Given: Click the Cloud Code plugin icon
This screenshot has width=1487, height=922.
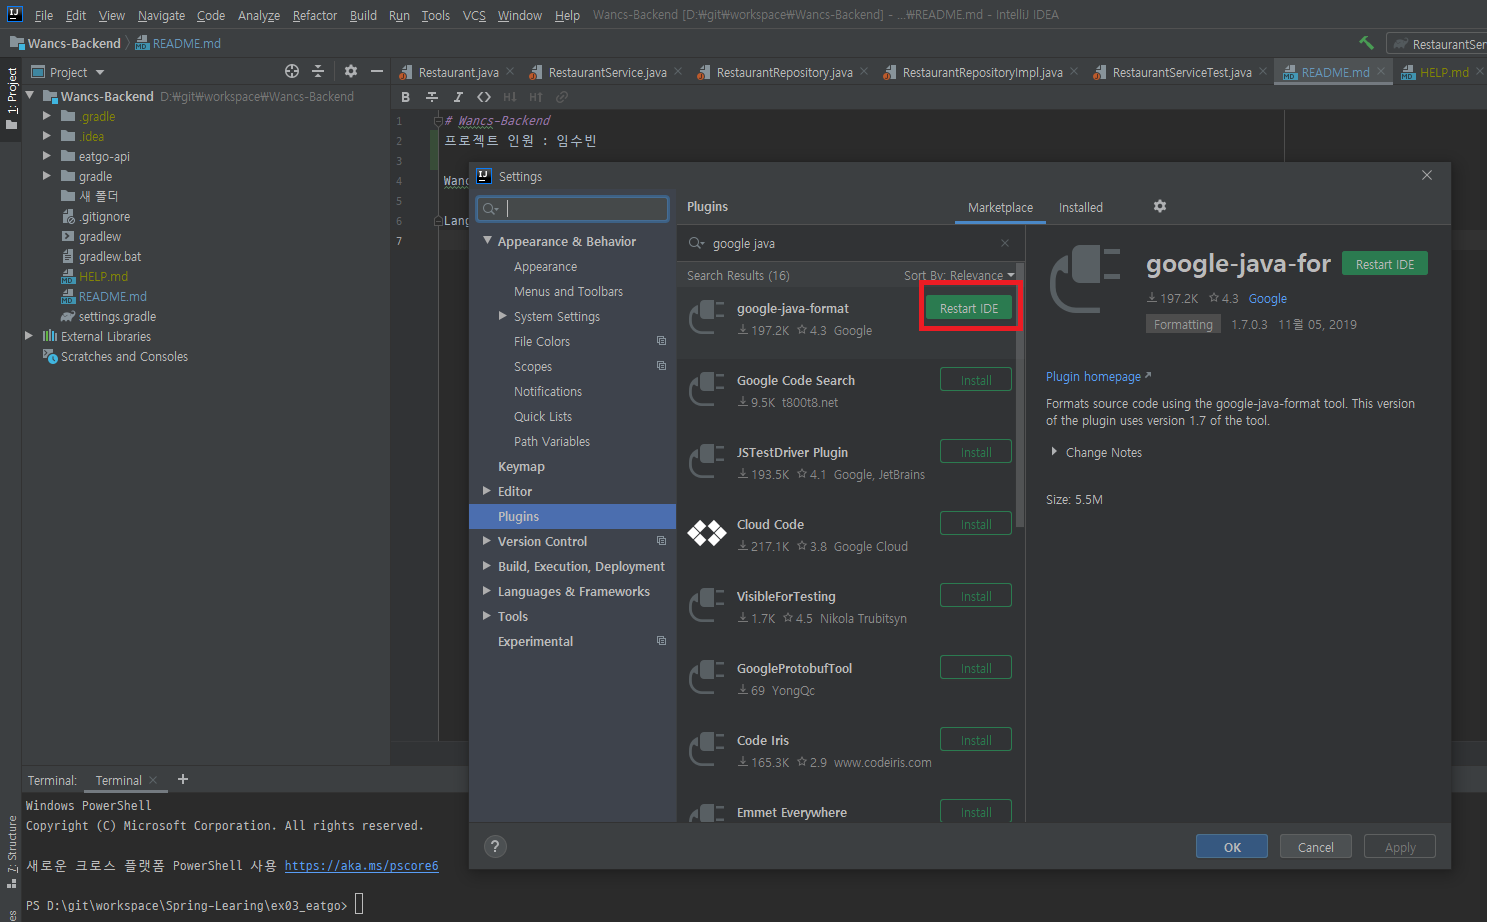Looking at the screenshot, I should click(x=707, y=534).
